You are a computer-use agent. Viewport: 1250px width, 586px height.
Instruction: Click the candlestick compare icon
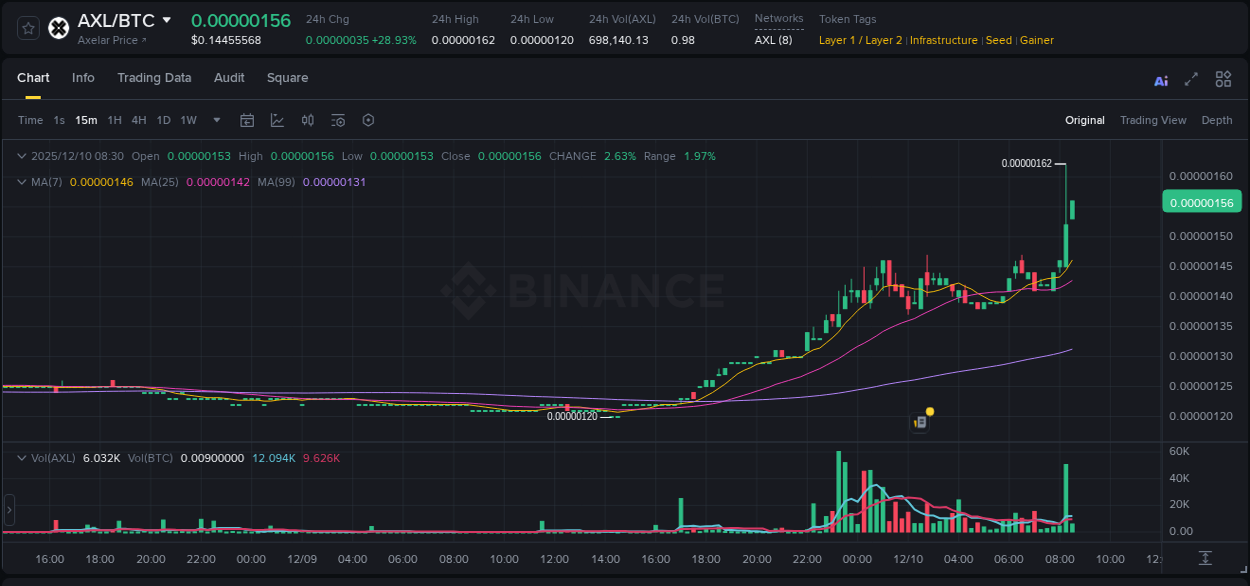(x=307, y=120)
